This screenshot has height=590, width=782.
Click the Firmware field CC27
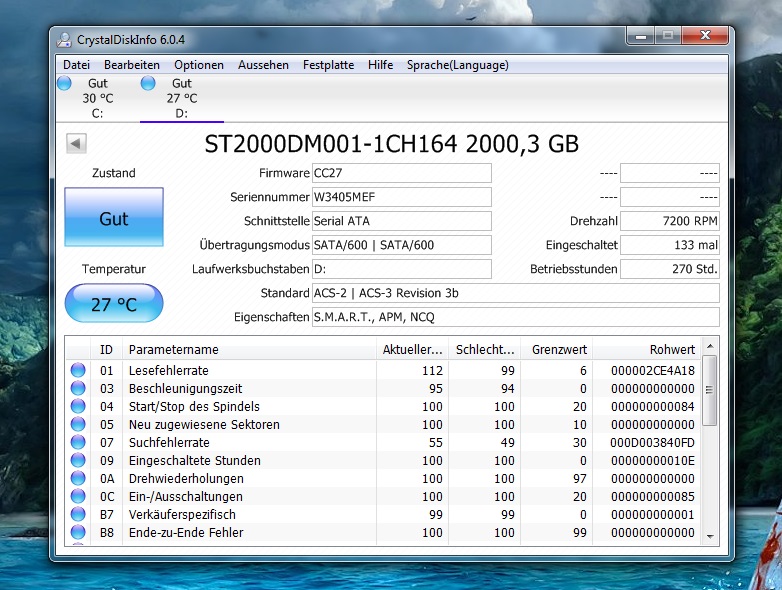tap(401, 173)
